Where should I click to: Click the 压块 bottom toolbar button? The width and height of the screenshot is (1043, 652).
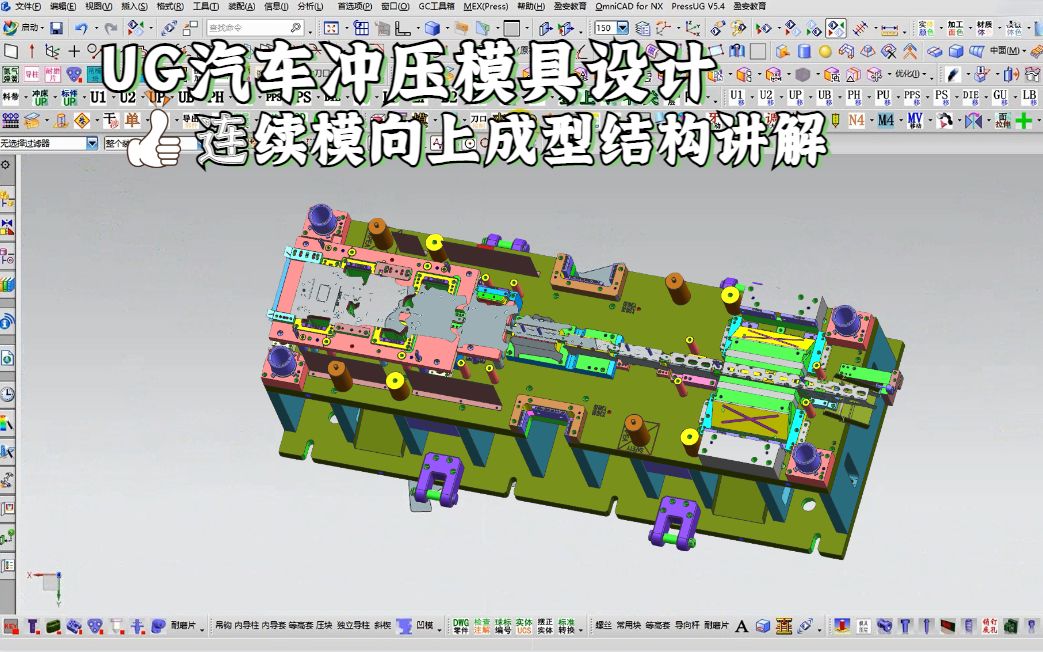[324, 625]
